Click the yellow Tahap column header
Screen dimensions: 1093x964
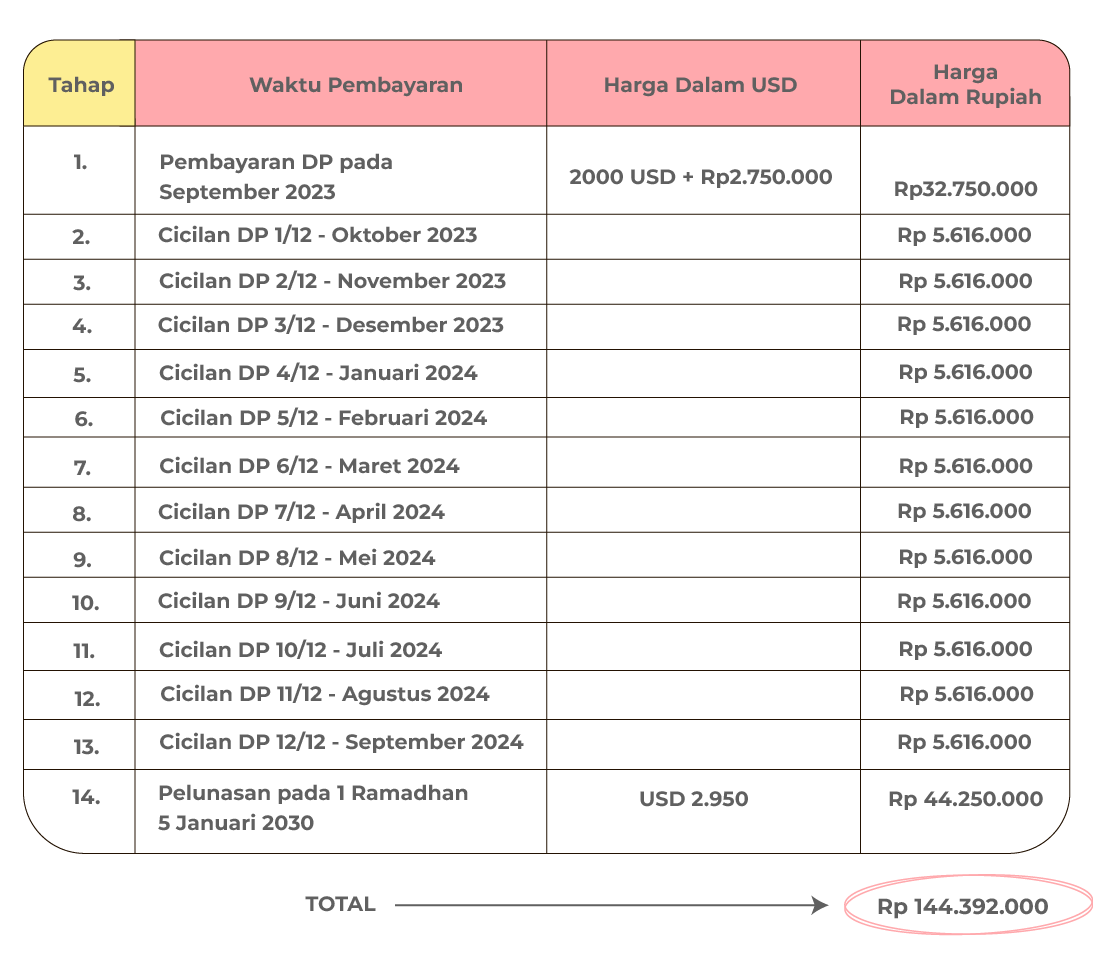pos(80,85)
